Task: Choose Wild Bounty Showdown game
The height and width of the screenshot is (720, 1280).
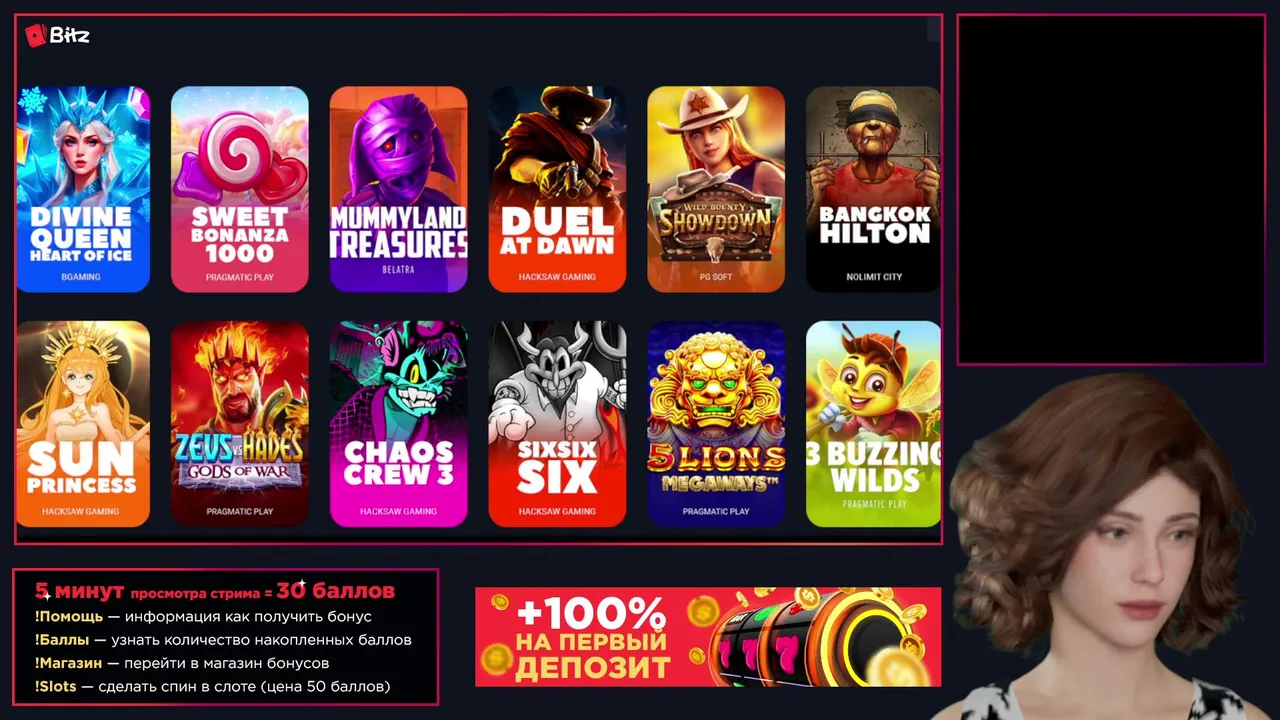Action: pos(716,189)
